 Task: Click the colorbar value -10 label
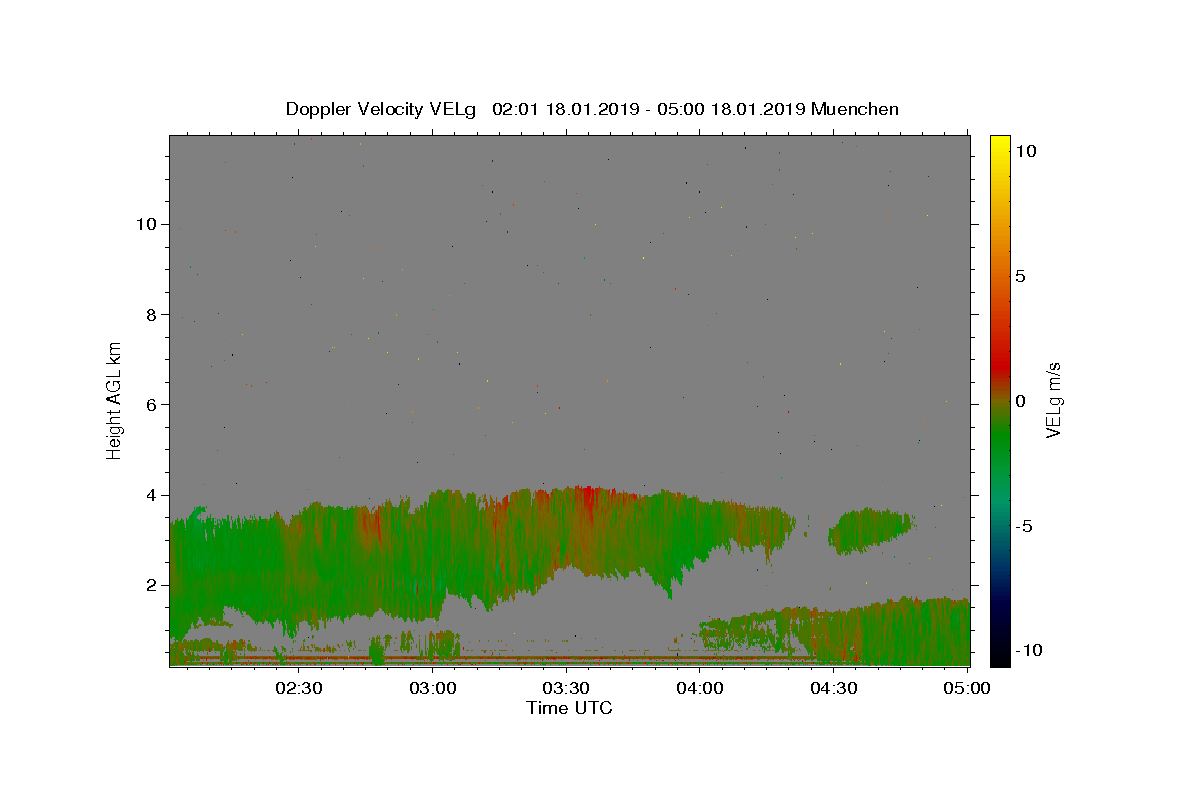[x=1028, y=650]
